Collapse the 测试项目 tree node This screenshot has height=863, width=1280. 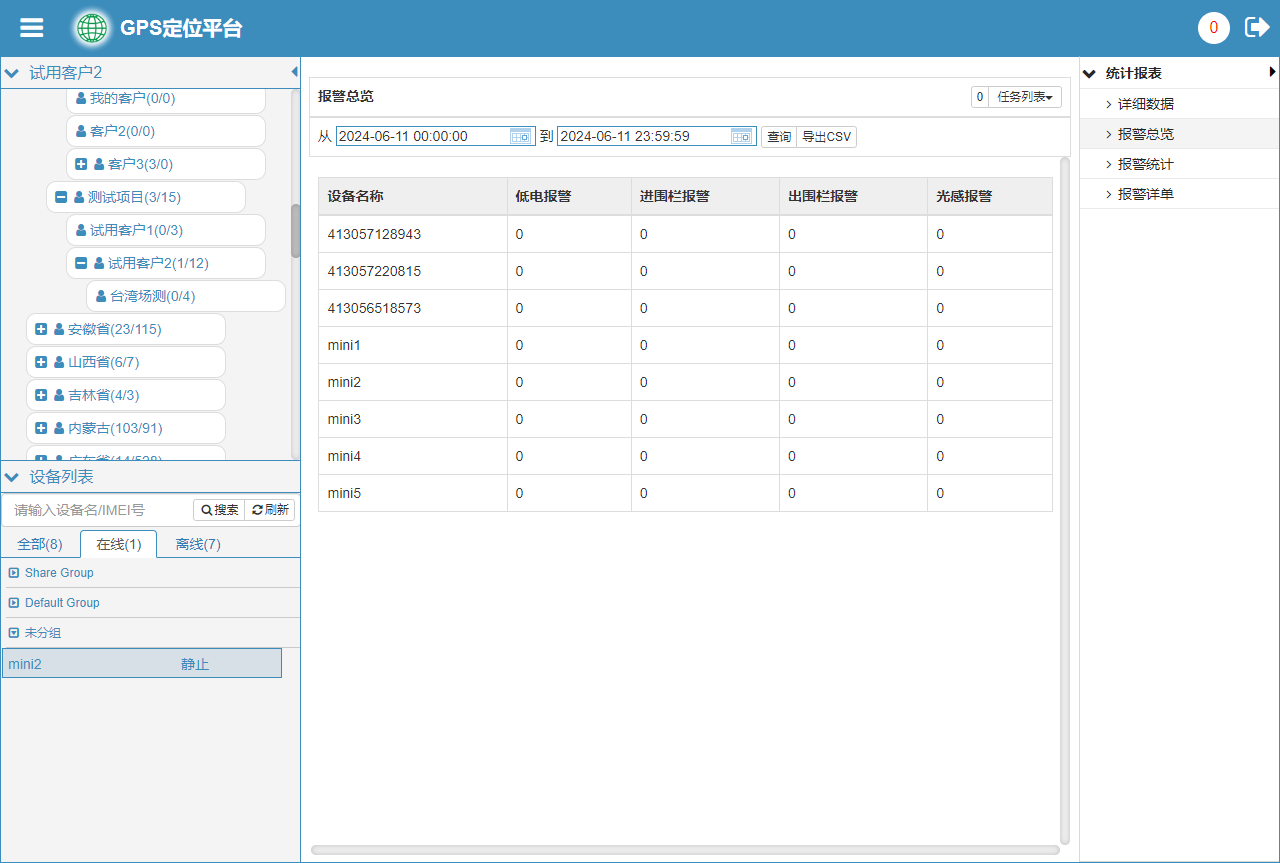pos(61,197)
